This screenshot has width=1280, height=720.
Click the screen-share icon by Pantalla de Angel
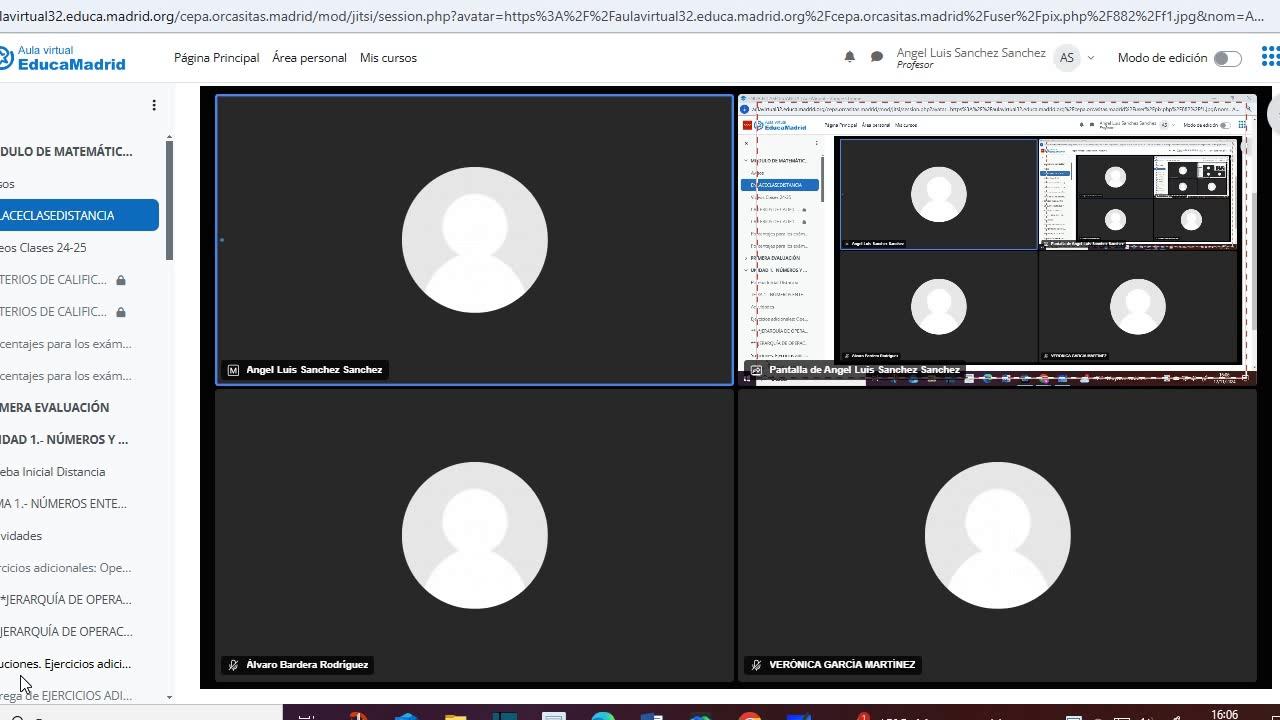756,370
